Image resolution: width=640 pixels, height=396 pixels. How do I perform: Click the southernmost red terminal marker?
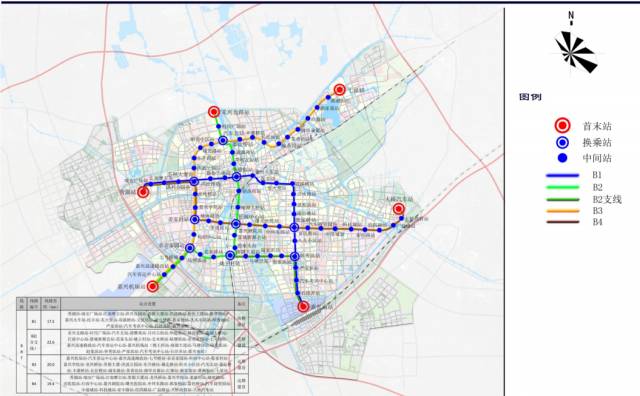(303, 307)
